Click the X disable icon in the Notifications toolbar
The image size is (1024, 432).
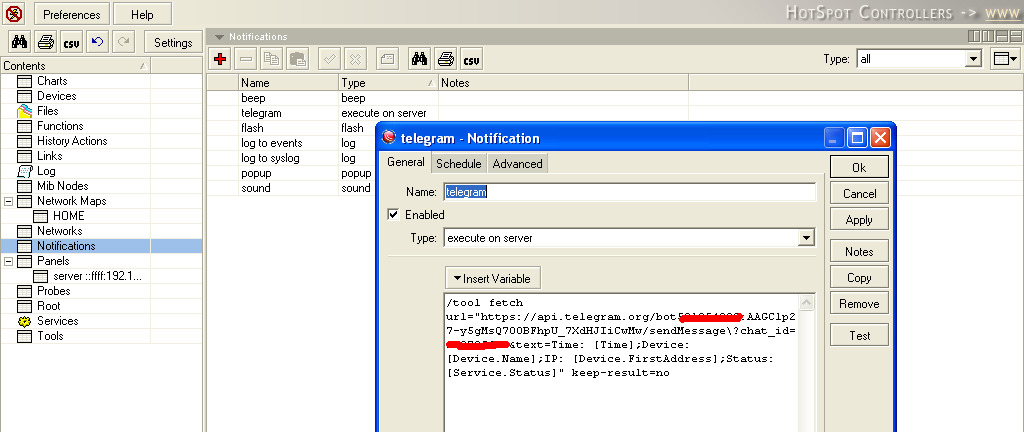click(355, 59)
